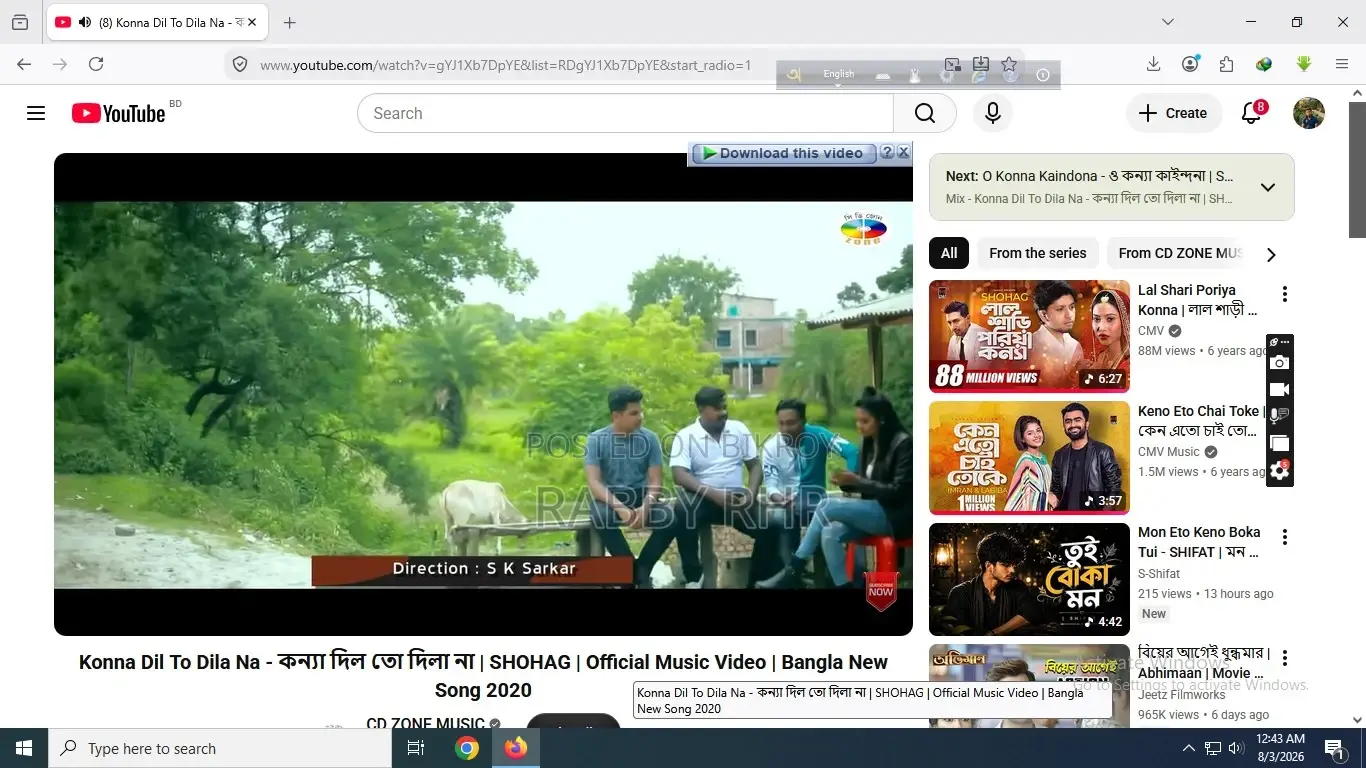Open the CMV Music channel name
This screenshot has width=1366, height=768.
tap(1169, 452)
